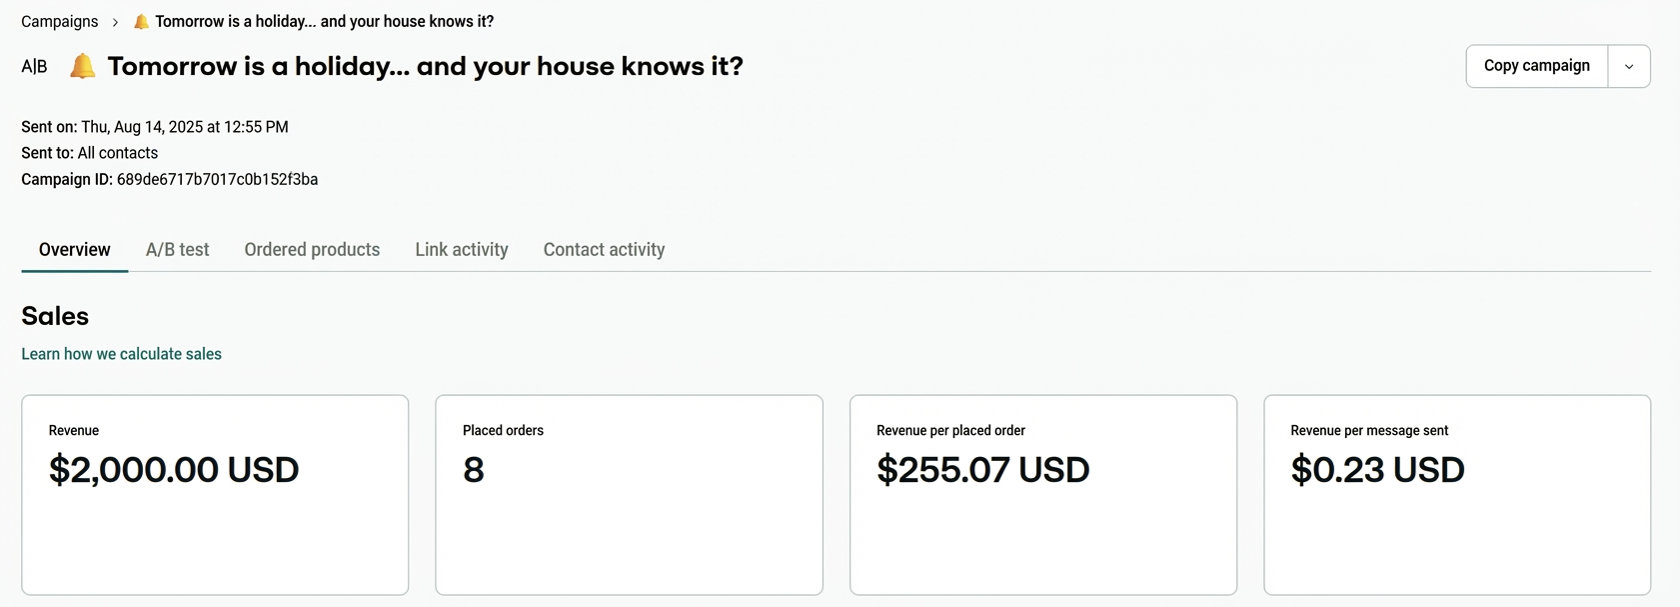Click the Placed orders card
Viewport: 1680px width, 607px height.
tap(628, 494)
